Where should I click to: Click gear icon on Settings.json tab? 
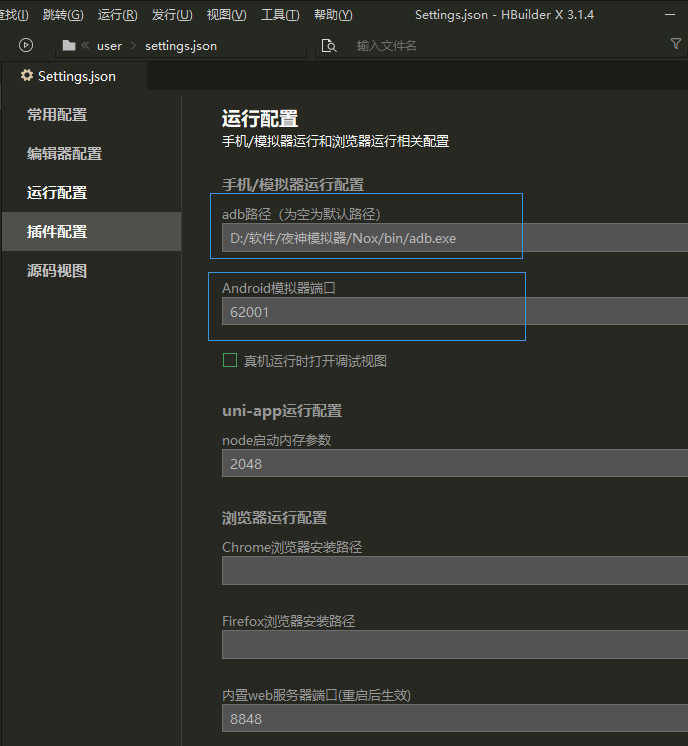click(x=27, y=75)
